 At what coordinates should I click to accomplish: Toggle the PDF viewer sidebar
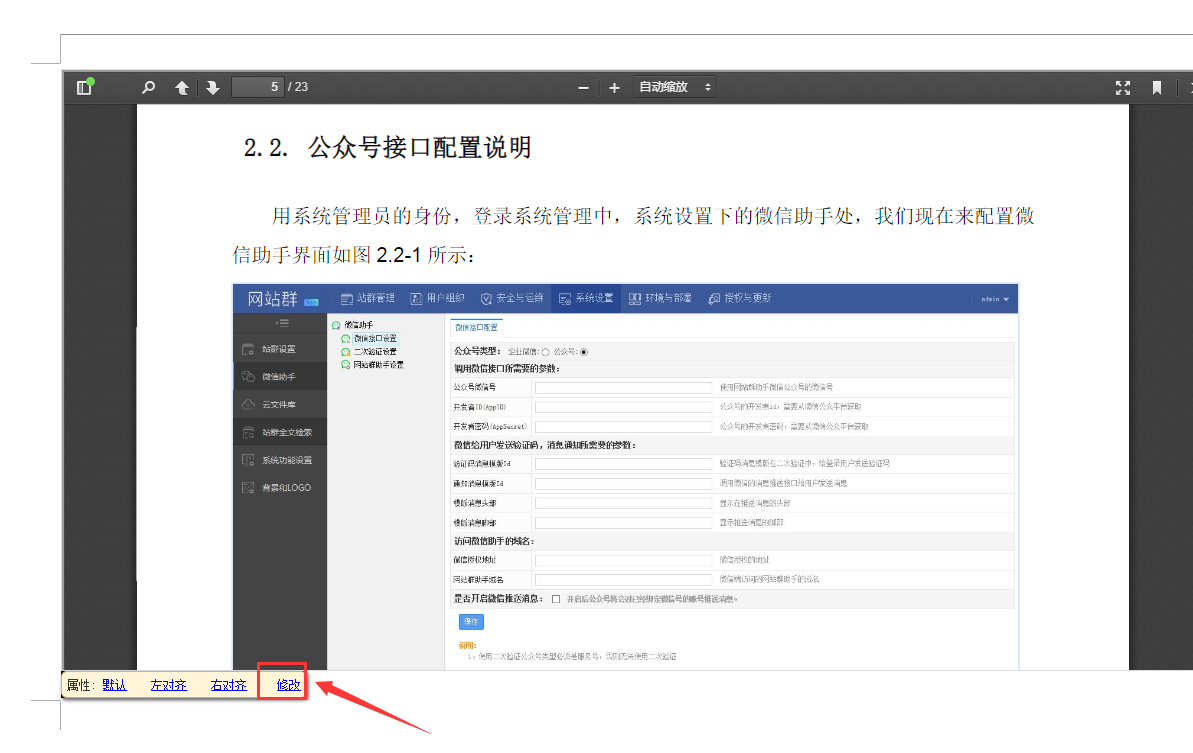click(84, 87)
